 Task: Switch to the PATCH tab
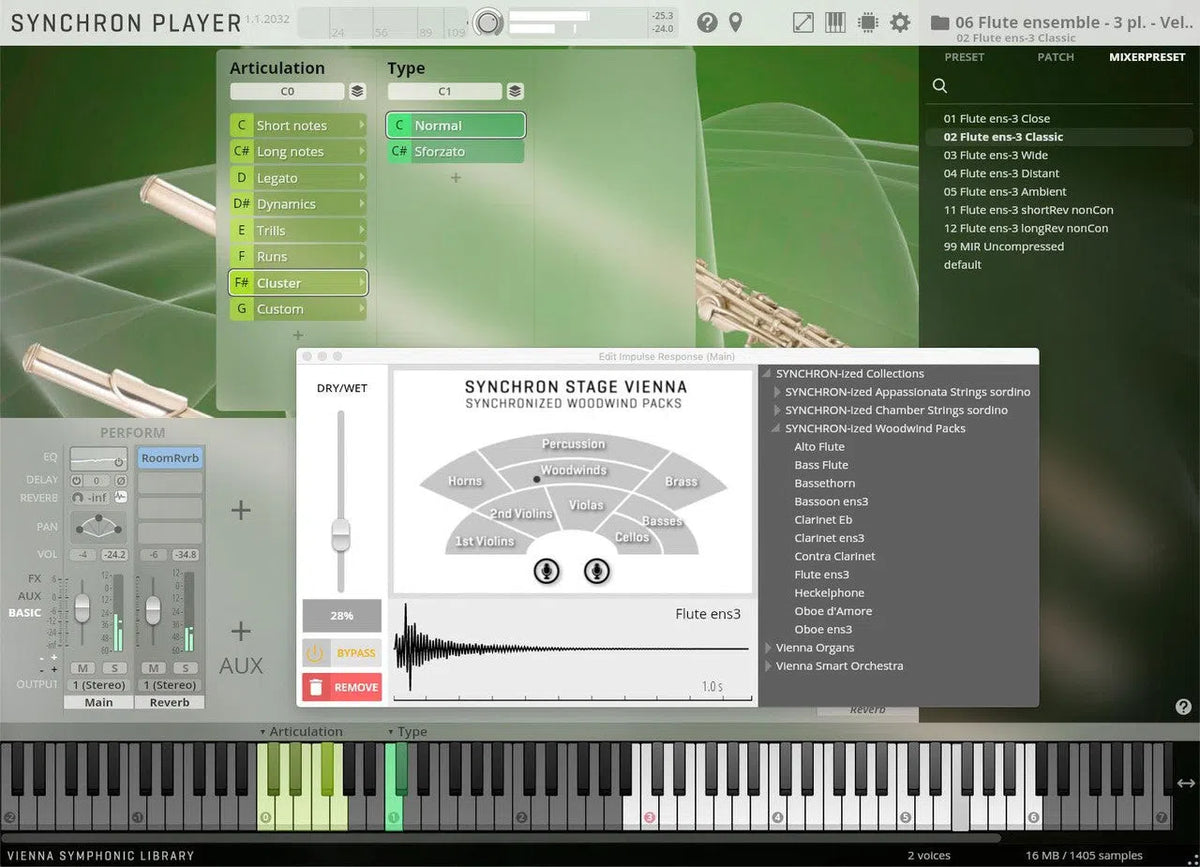coord(1055,57)
